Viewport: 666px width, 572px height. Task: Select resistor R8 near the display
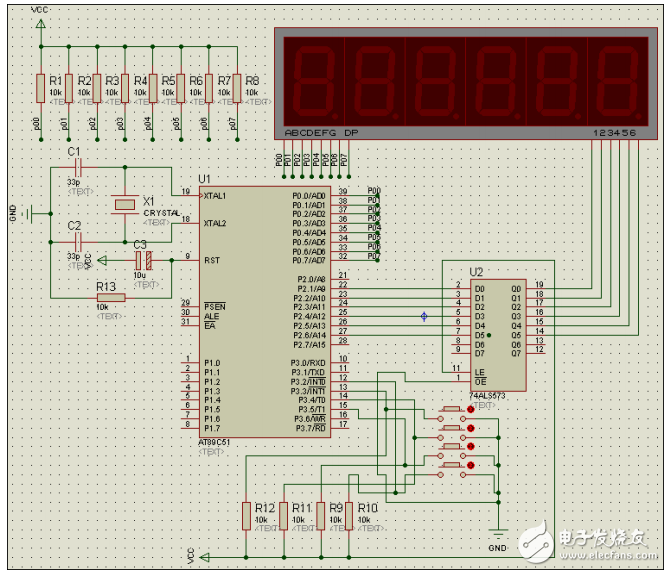[x=235, y=86]
